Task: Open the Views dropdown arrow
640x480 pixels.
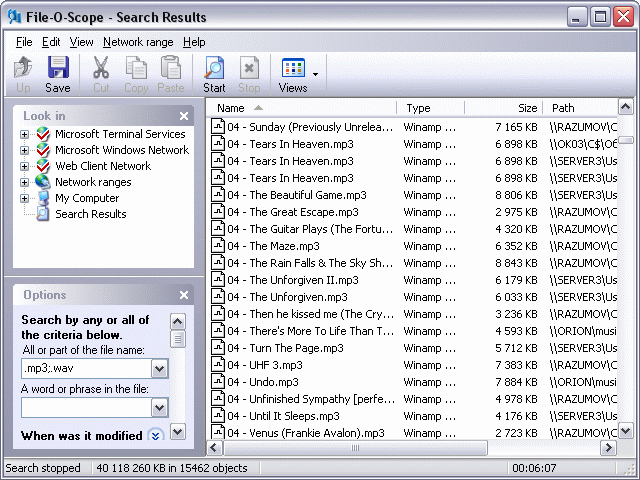Action: tap(316, 74)
